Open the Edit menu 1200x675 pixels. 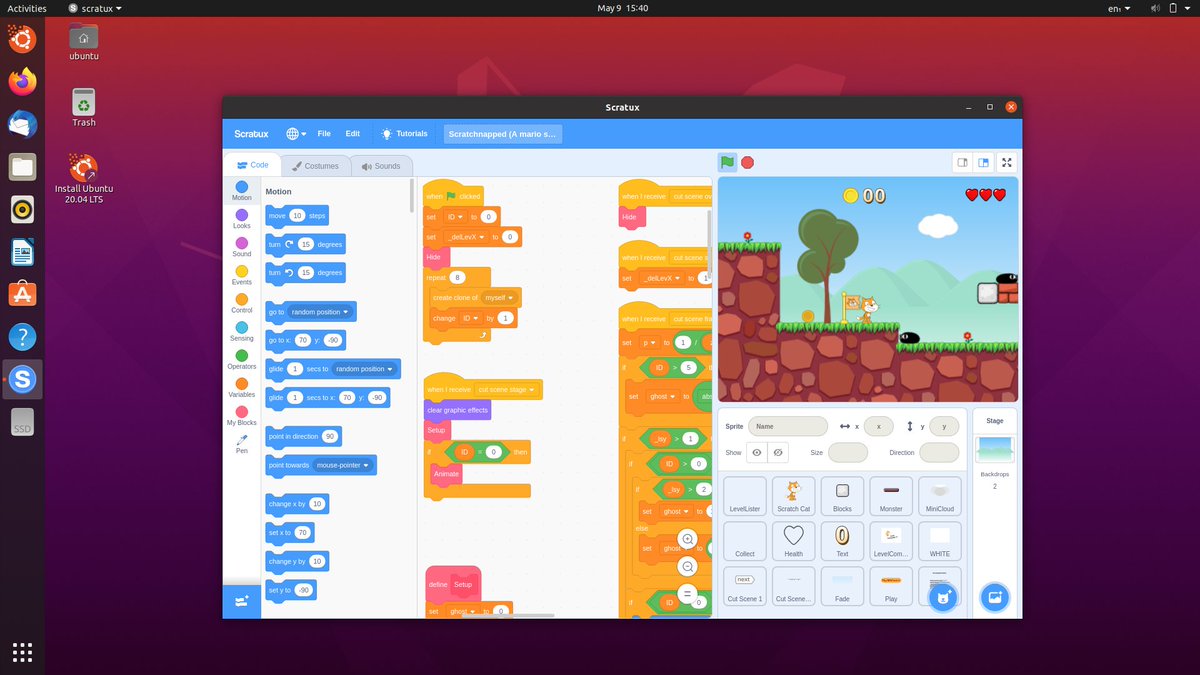[353, 134]
